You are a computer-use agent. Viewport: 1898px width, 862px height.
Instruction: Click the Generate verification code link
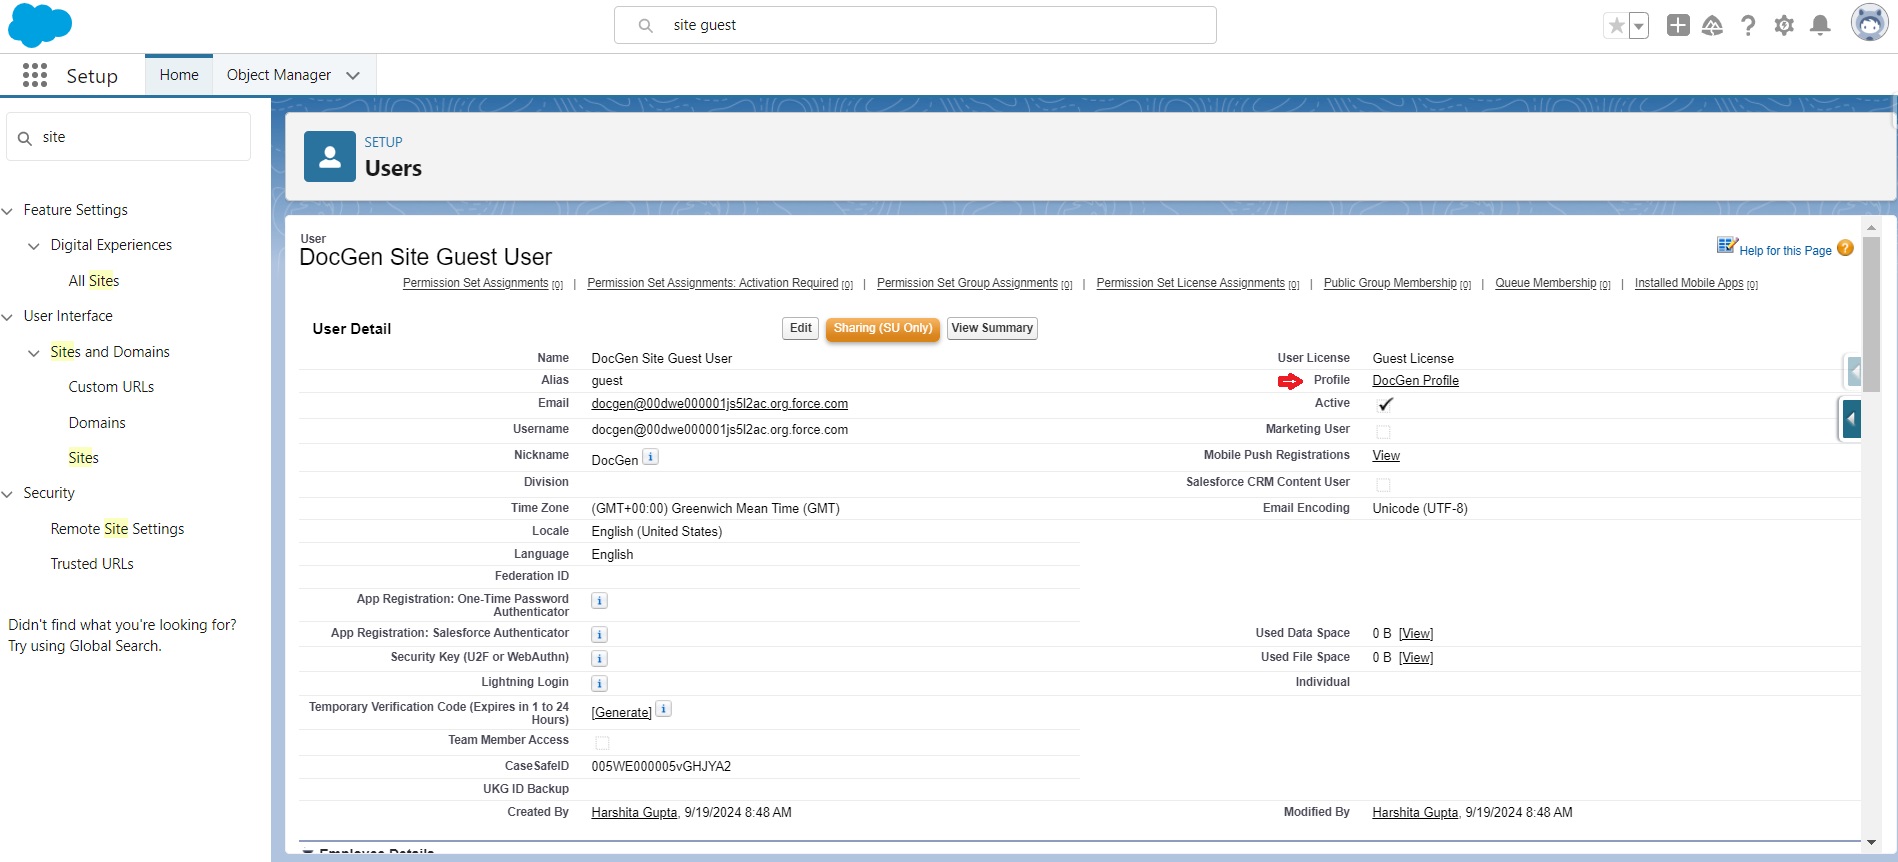click(x=621, y=712)
